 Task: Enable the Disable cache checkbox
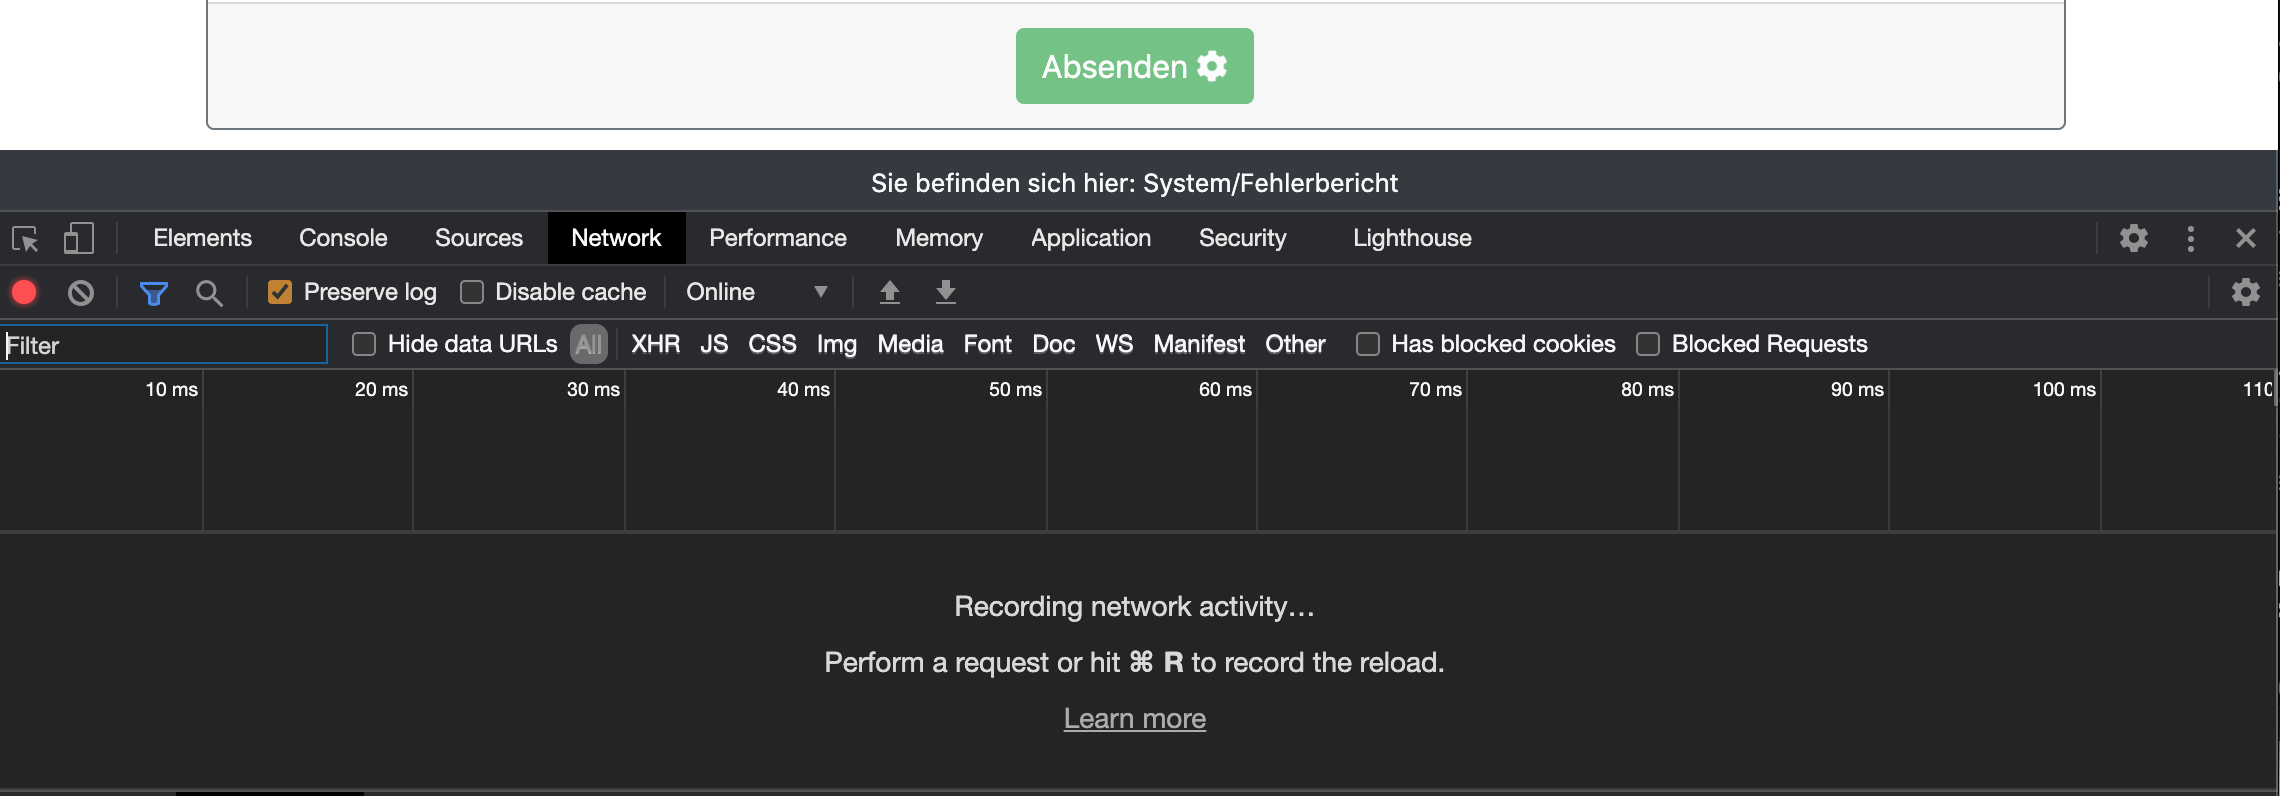pyautogui.click(x=472, y=292)
